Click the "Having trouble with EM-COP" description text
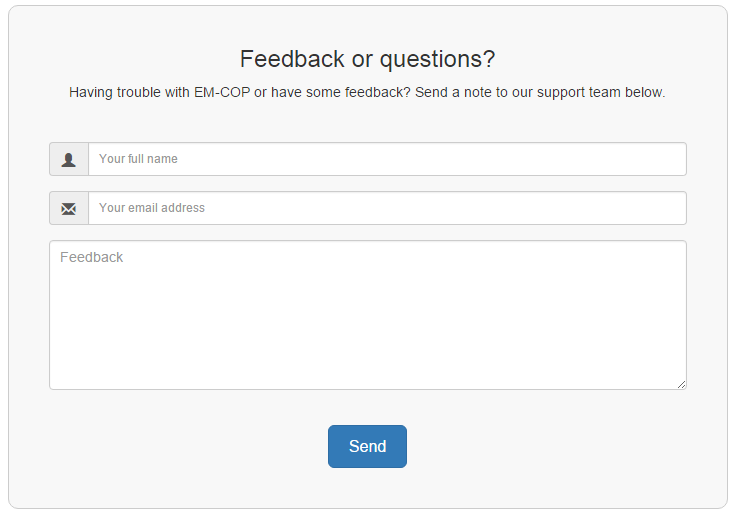 367,93
